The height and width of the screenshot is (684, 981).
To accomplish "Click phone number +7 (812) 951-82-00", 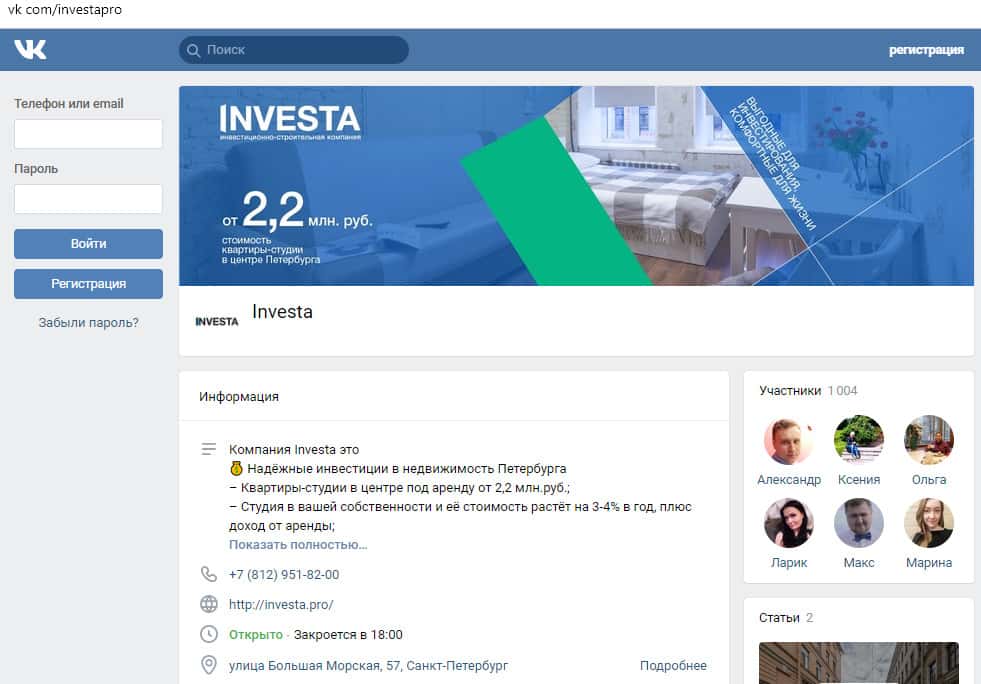I will tap(284, 574).
